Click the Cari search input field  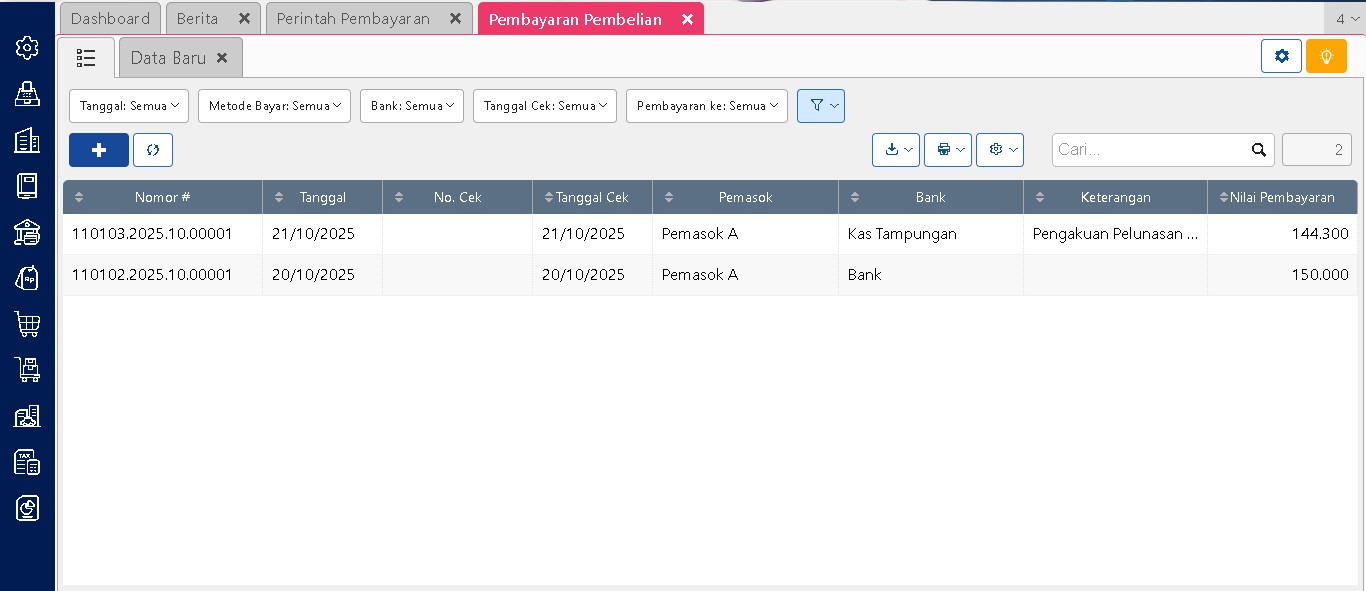1150,150
